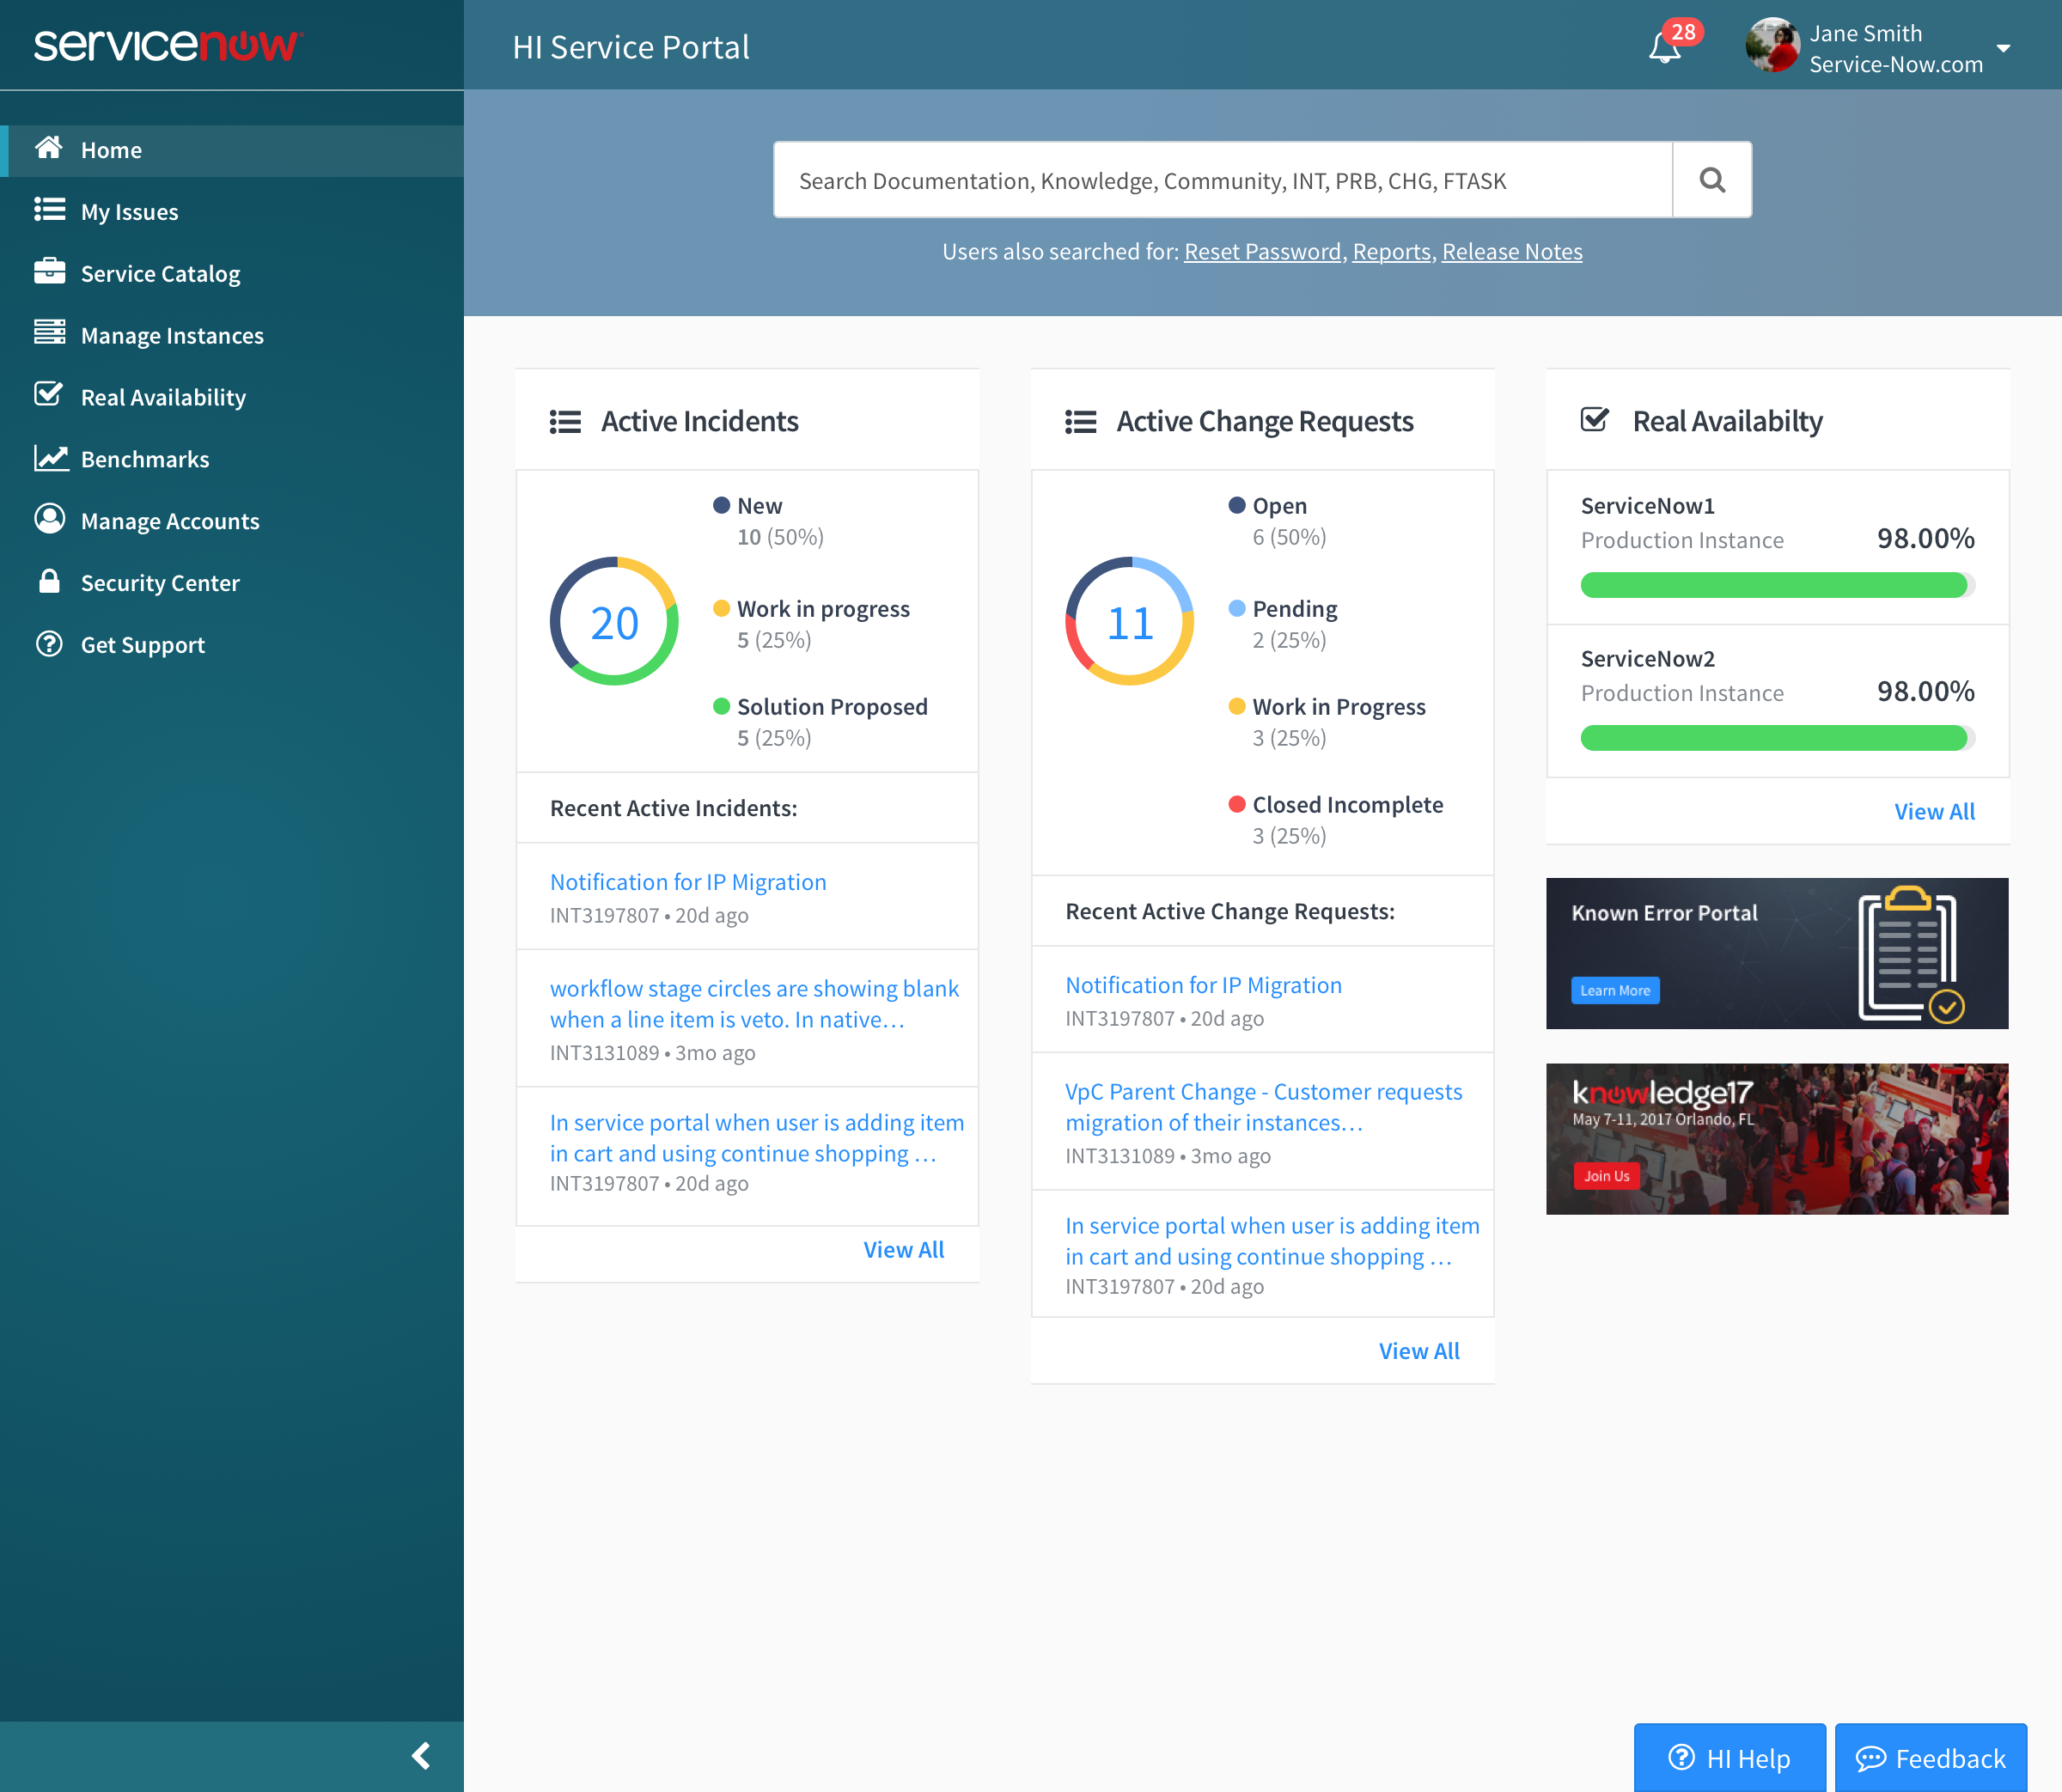This screenshot has width=2062, height=1792.
Task: Click the Solution Proposed legend dot
Action: [721, 706]
